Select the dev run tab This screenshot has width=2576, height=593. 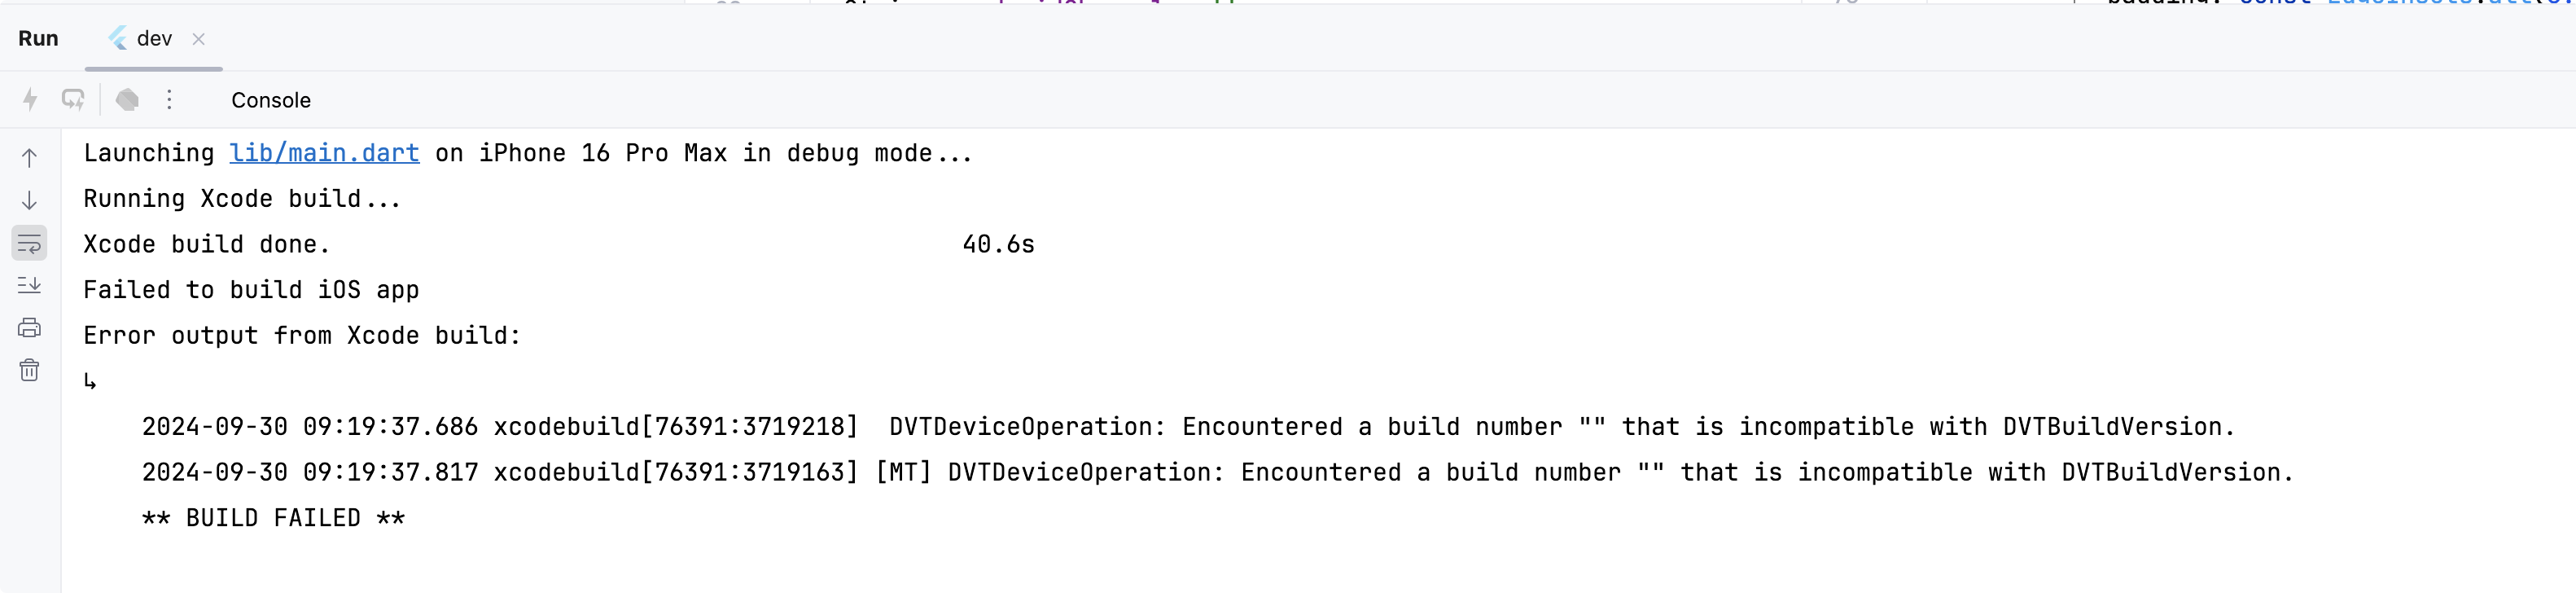point(153,38)
